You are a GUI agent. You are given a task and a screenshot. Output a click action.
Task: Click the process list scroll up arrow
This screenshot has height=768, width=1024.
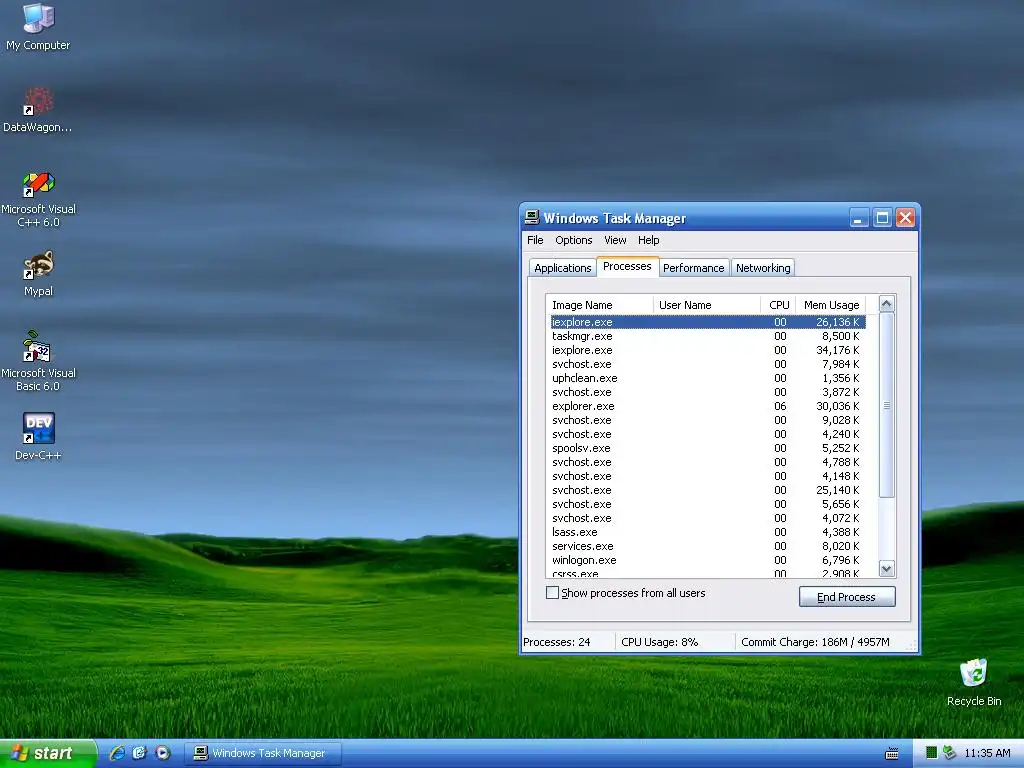pos(886,304)
